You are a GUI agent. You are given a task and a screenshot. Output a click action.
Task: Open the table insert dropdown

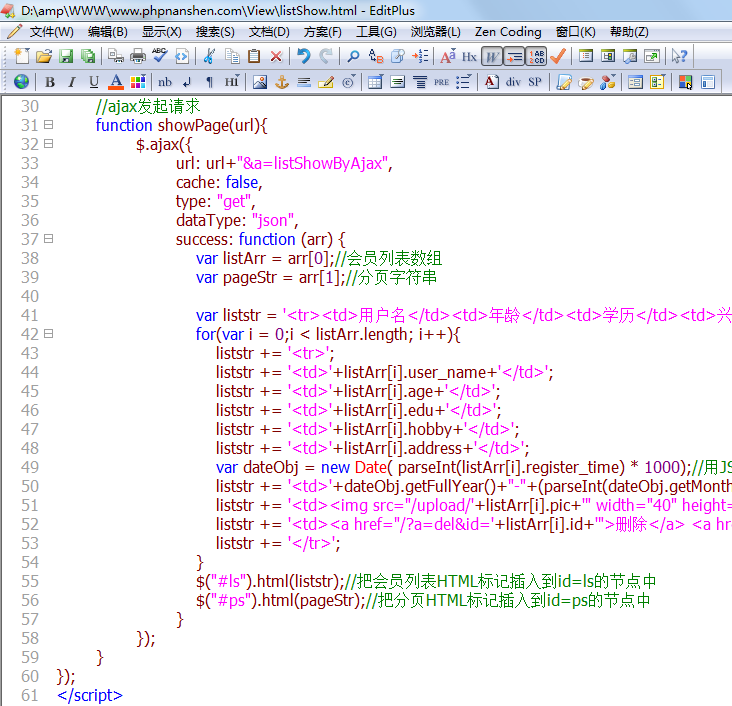[375, 82]
